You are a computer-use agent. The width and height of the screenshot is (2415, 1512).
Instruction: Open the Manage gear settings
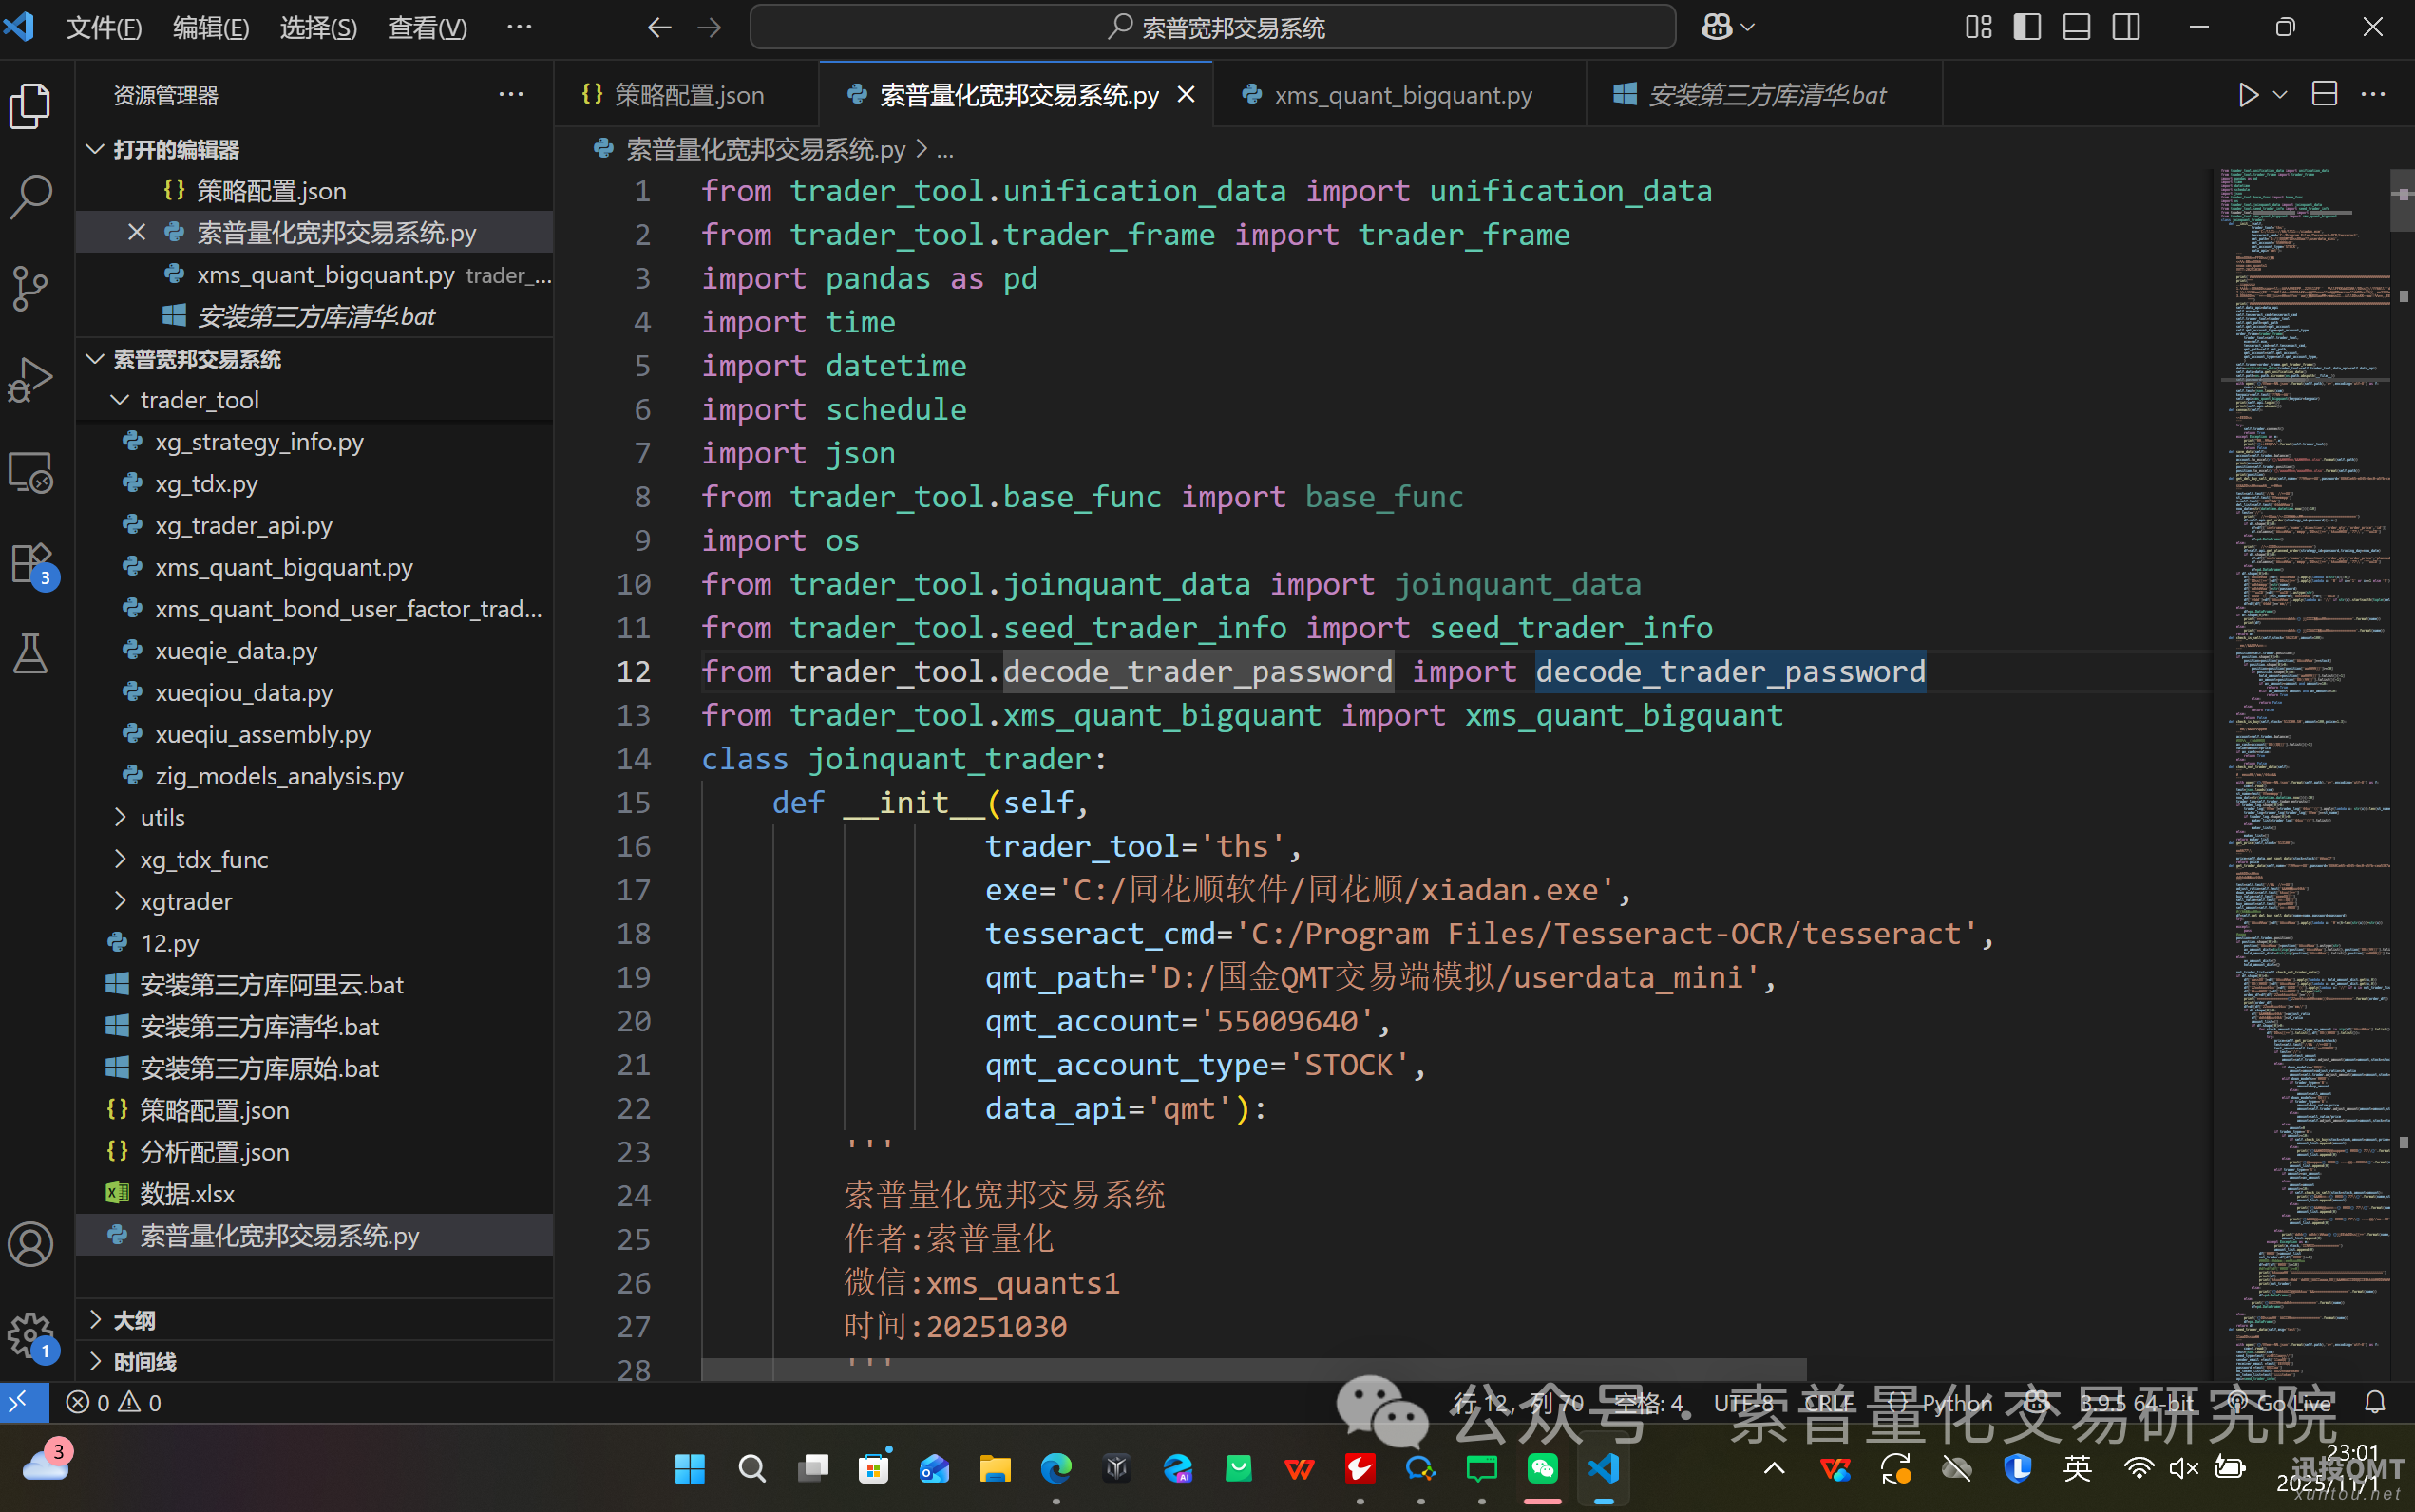pos(31,1335)
